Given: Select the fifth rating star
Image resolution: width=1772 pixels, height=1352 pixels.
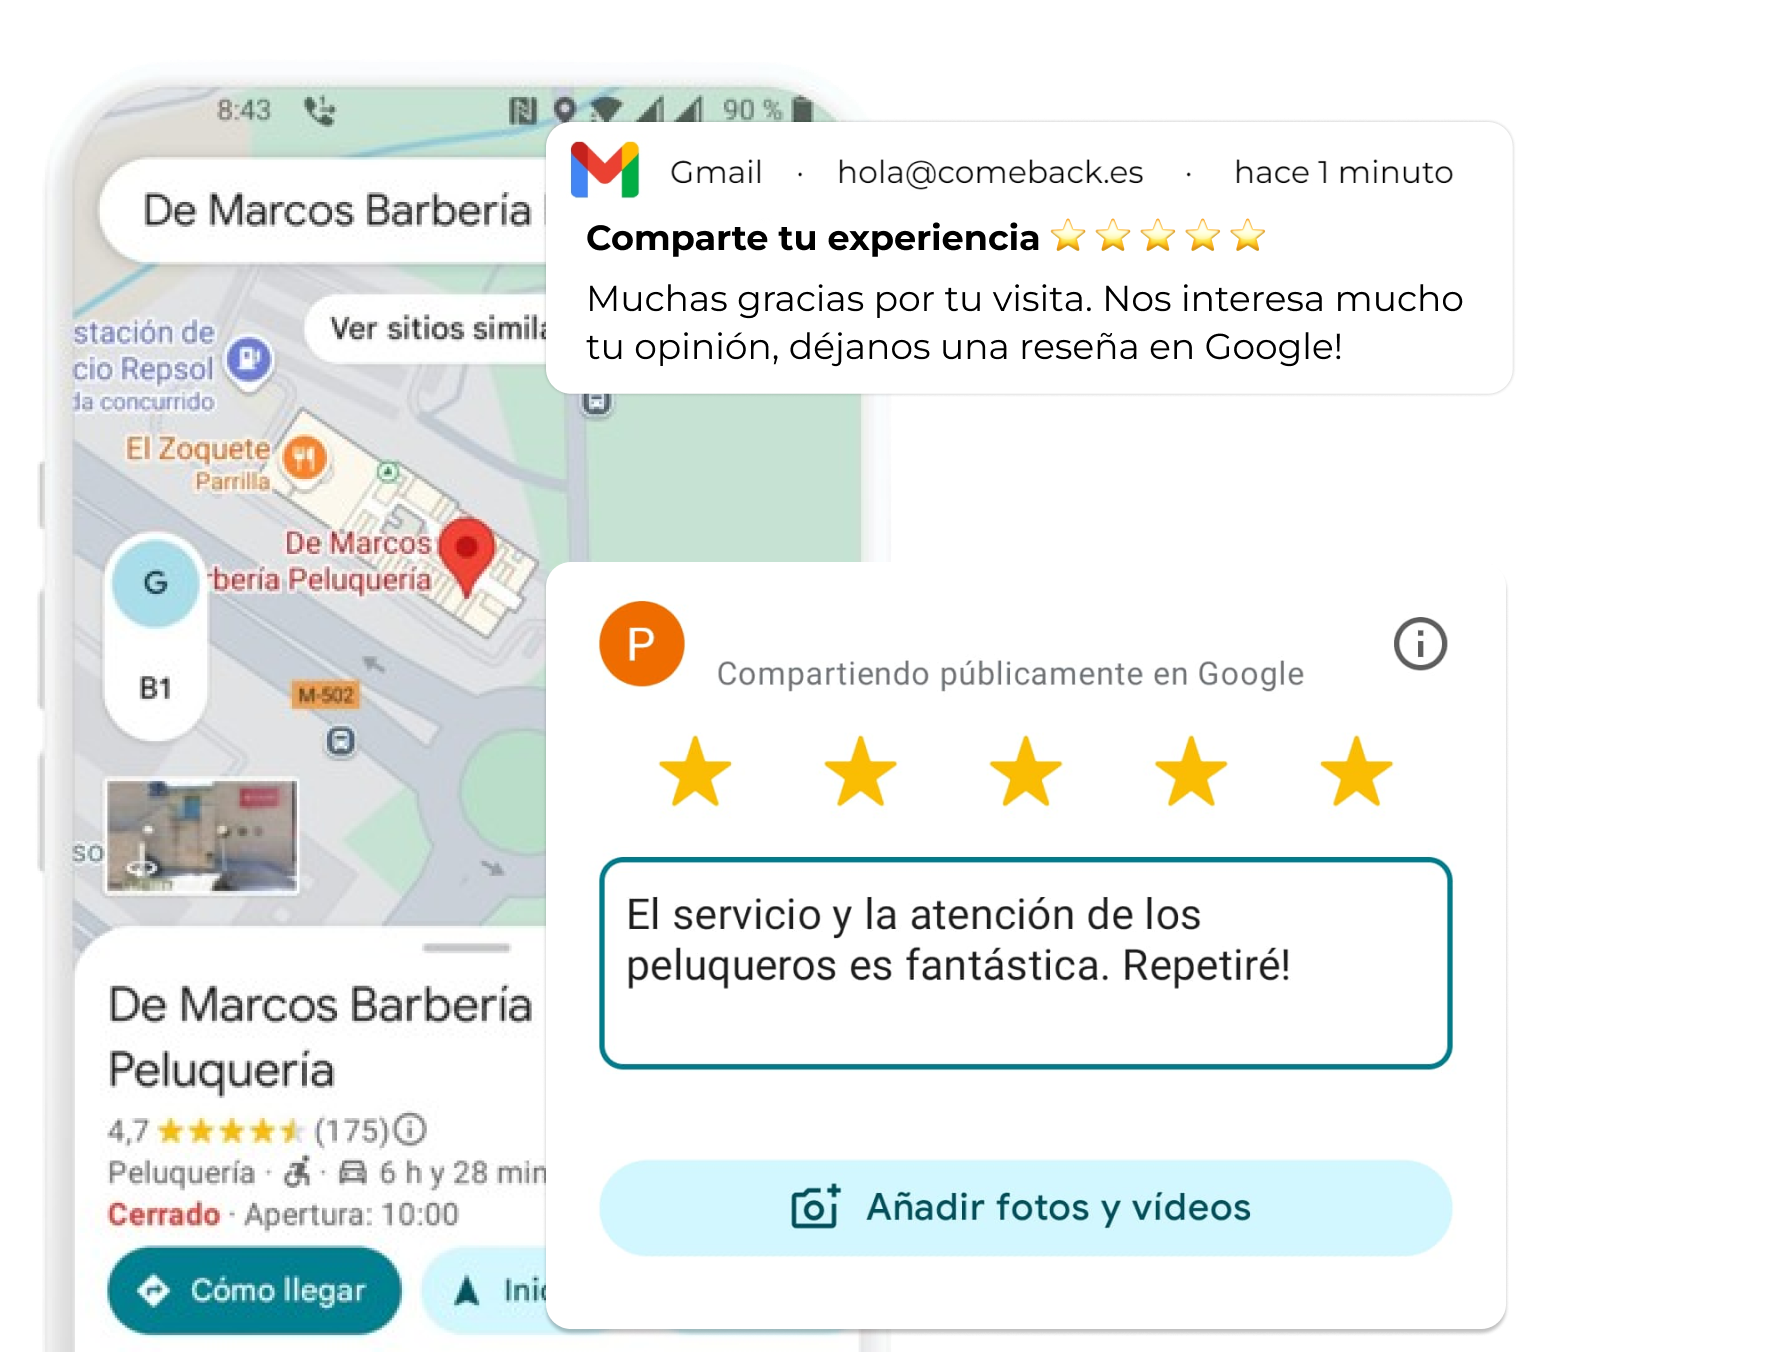Looking at the screenshot, I should 1356,771.
